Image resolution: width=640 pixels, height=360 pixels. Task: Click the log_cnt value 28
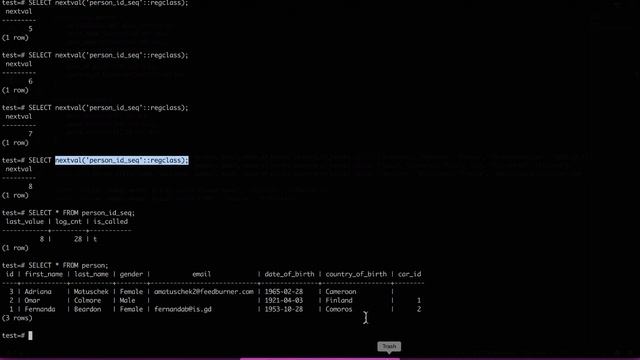click(78, 239)
